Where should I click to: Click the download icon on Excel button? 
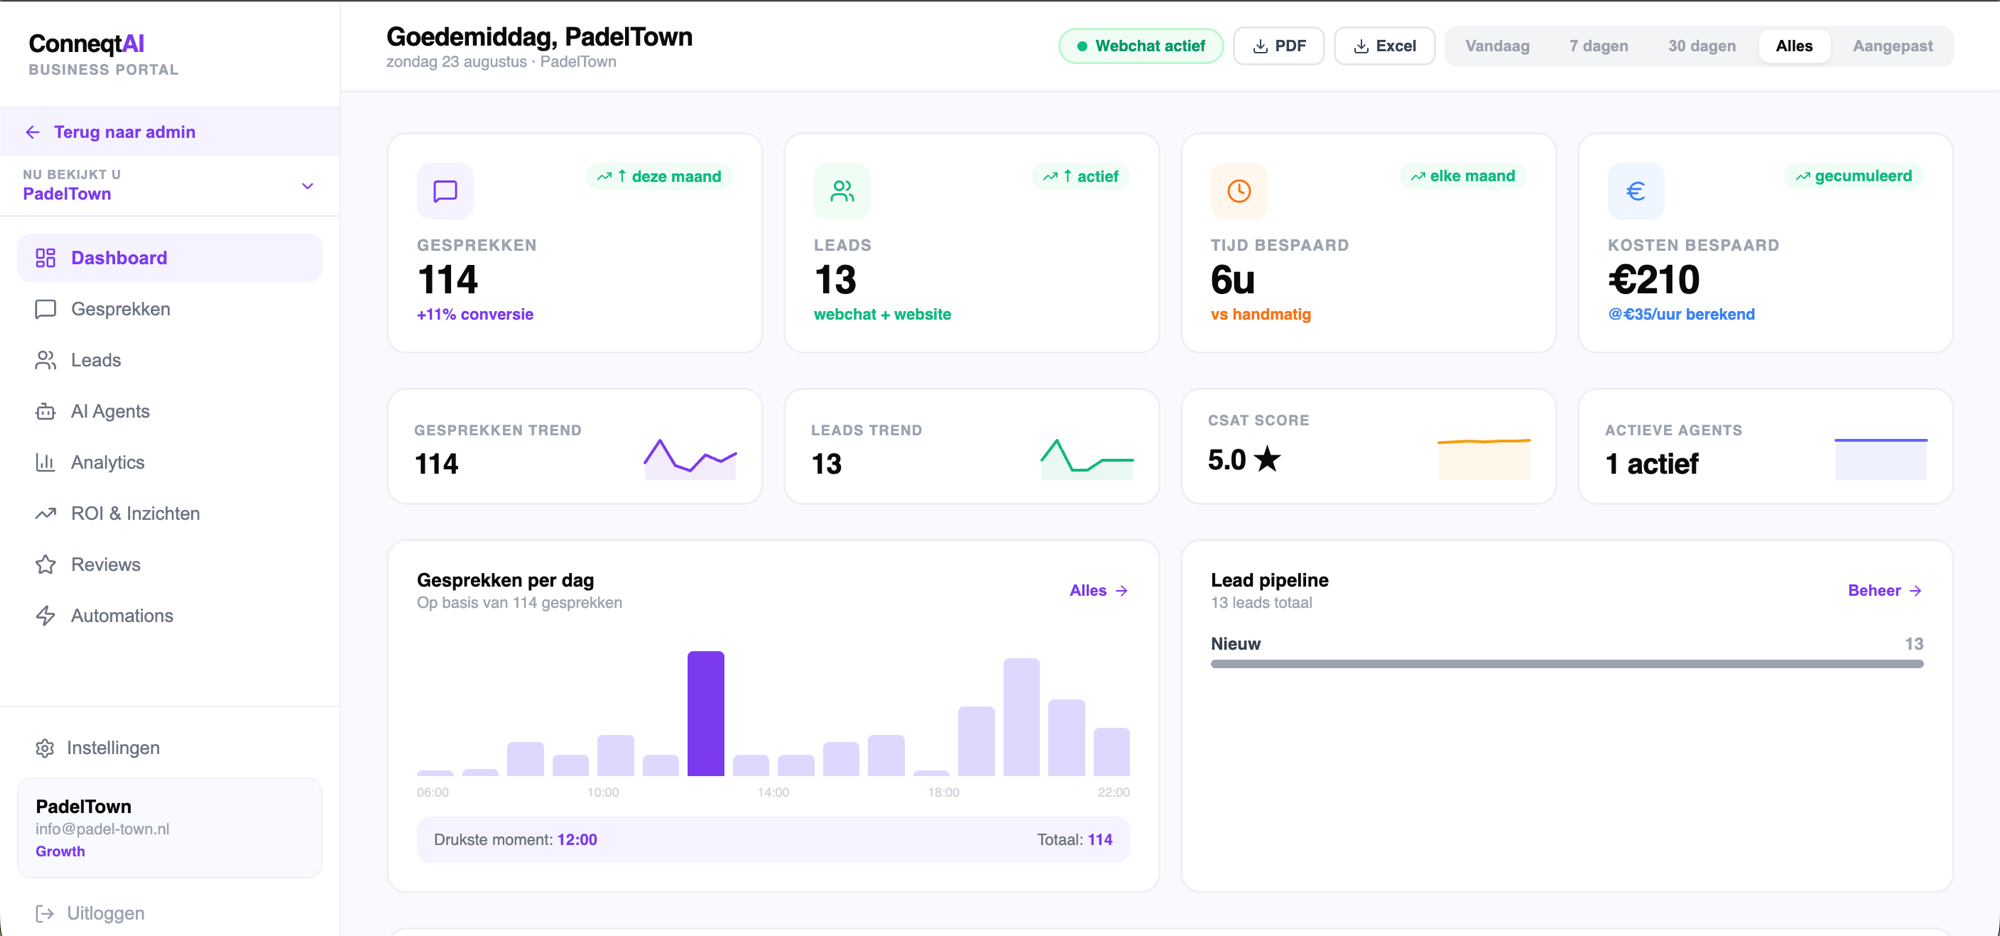[1361, 46]
